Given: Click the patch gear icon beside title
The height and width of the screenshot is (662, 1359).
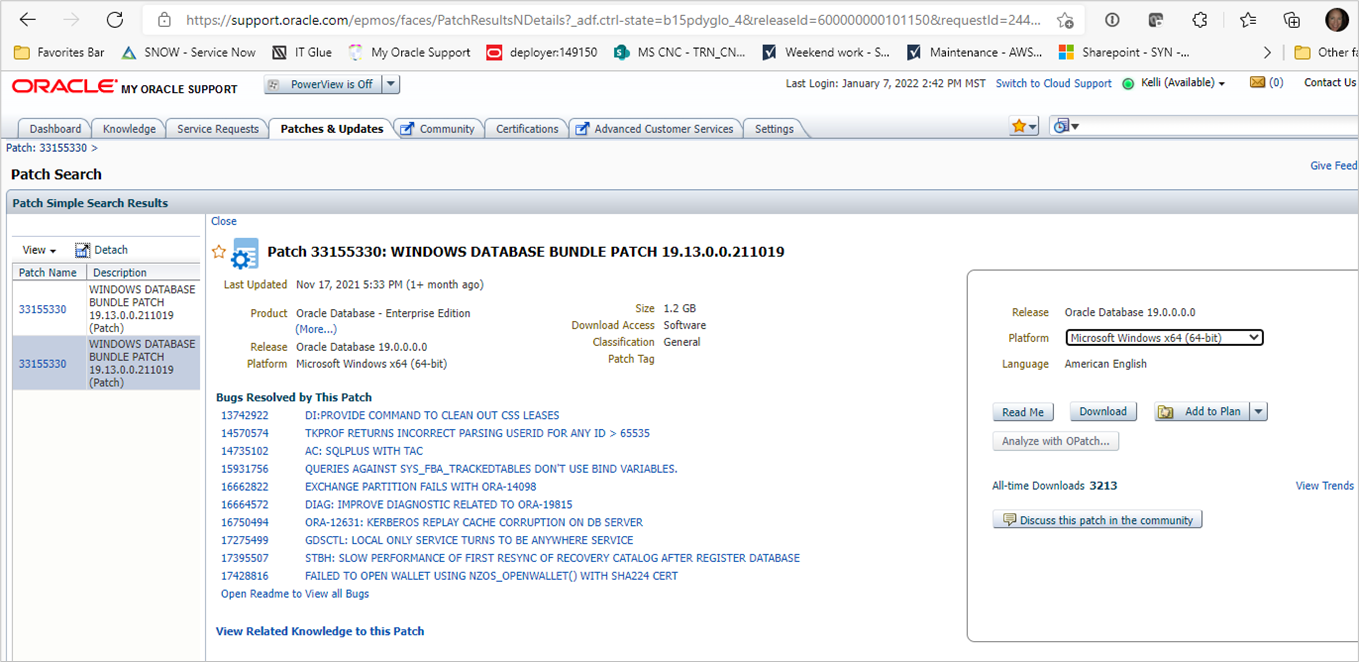Looking at the screenshot, I should (245, 254).
